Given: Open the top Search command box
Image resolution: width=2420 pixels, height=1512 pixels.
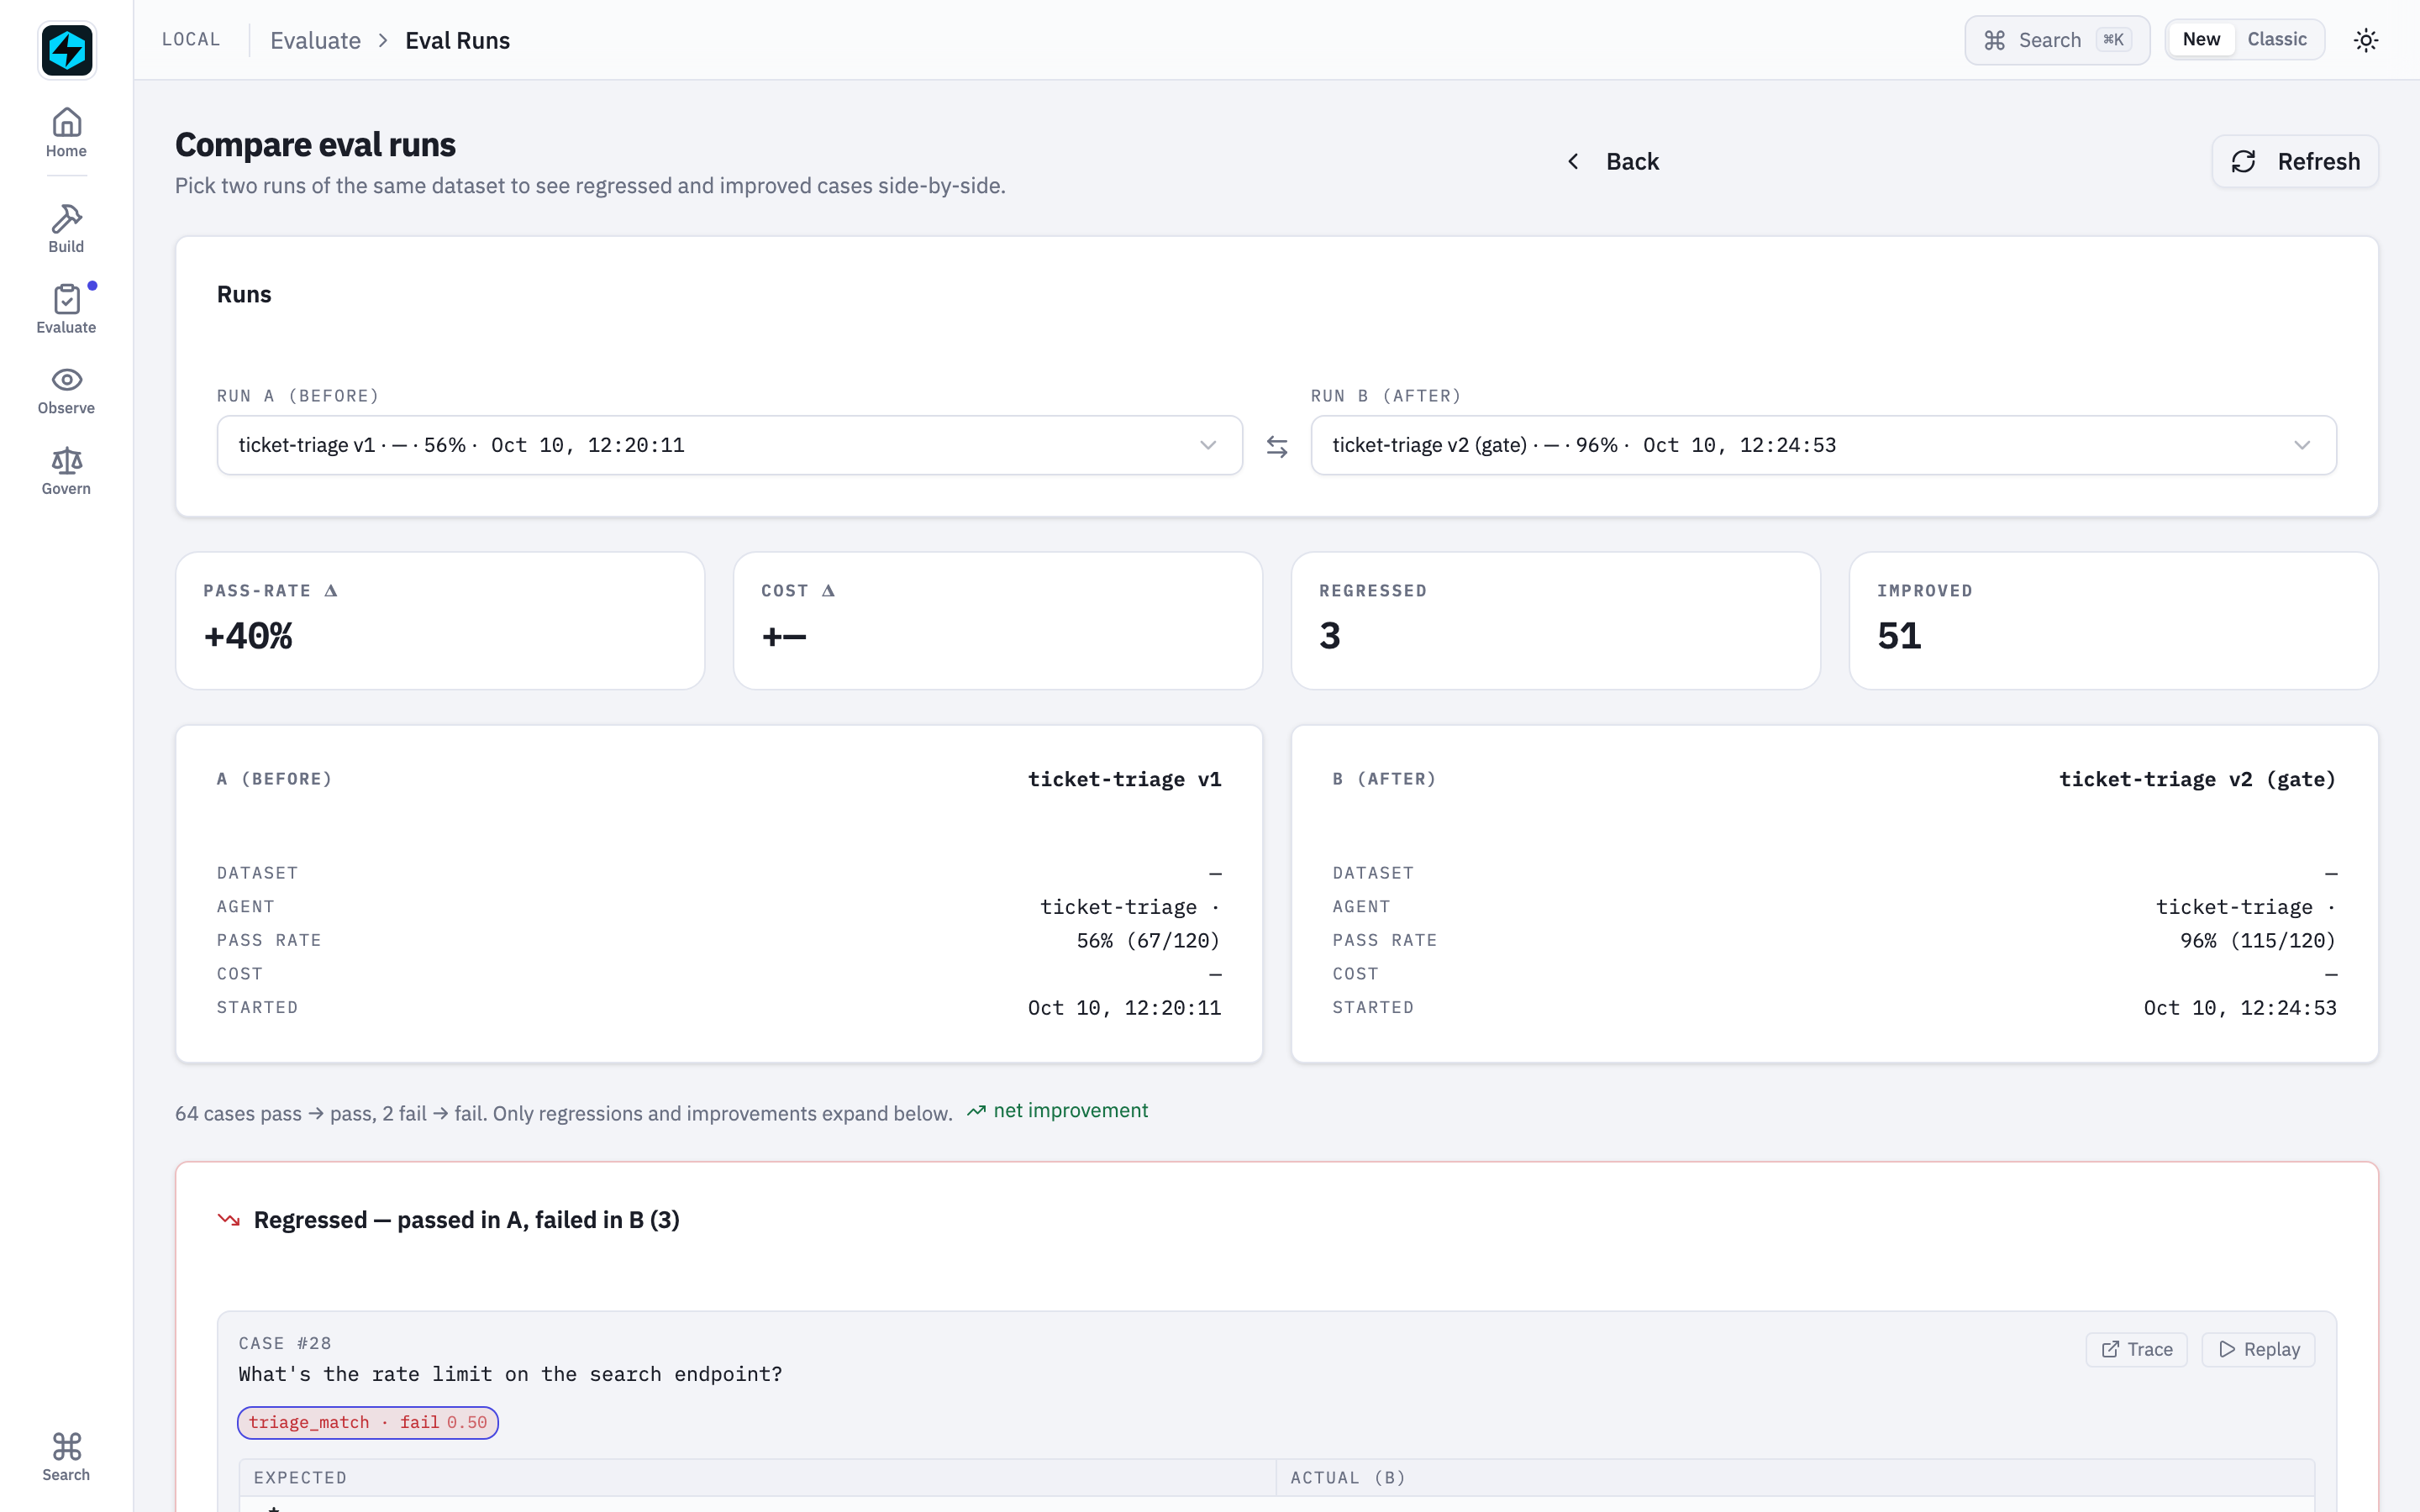Looking at the screenshot, I should click(2056, 40).
